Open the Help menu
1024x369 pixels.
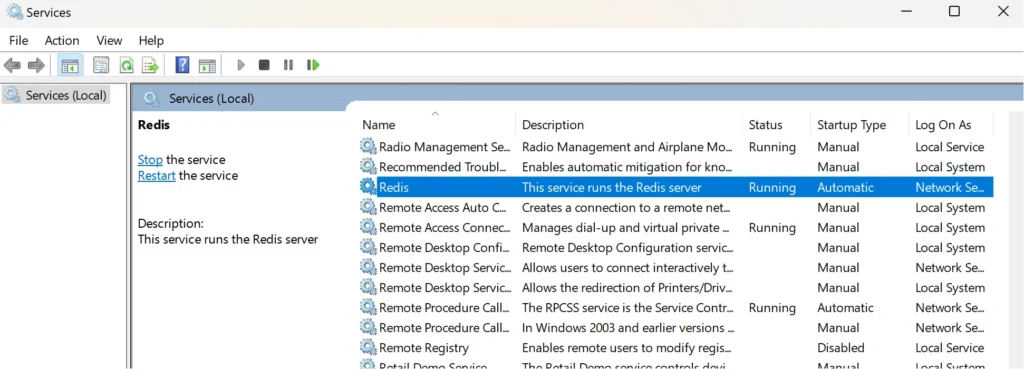pos(151,40)
